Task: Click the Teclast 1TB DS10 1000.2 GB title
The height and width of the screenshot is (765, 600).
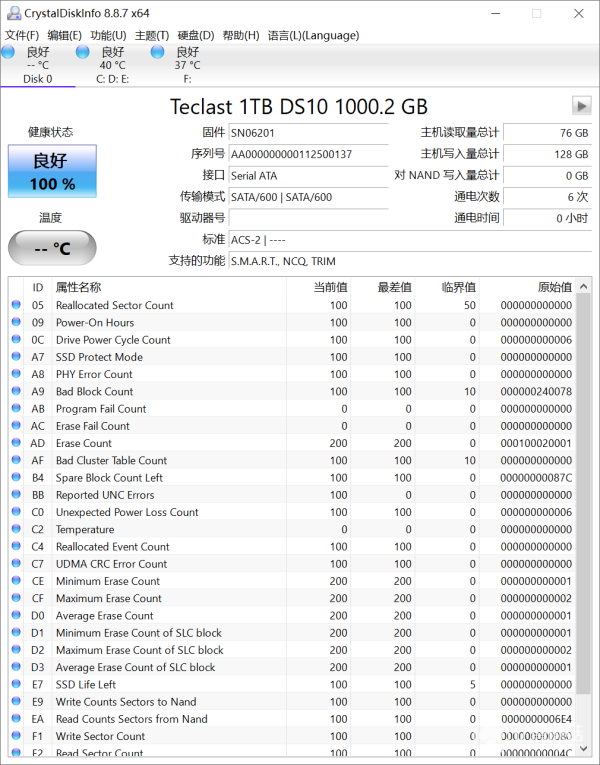Action: click(x=299, y=106)
